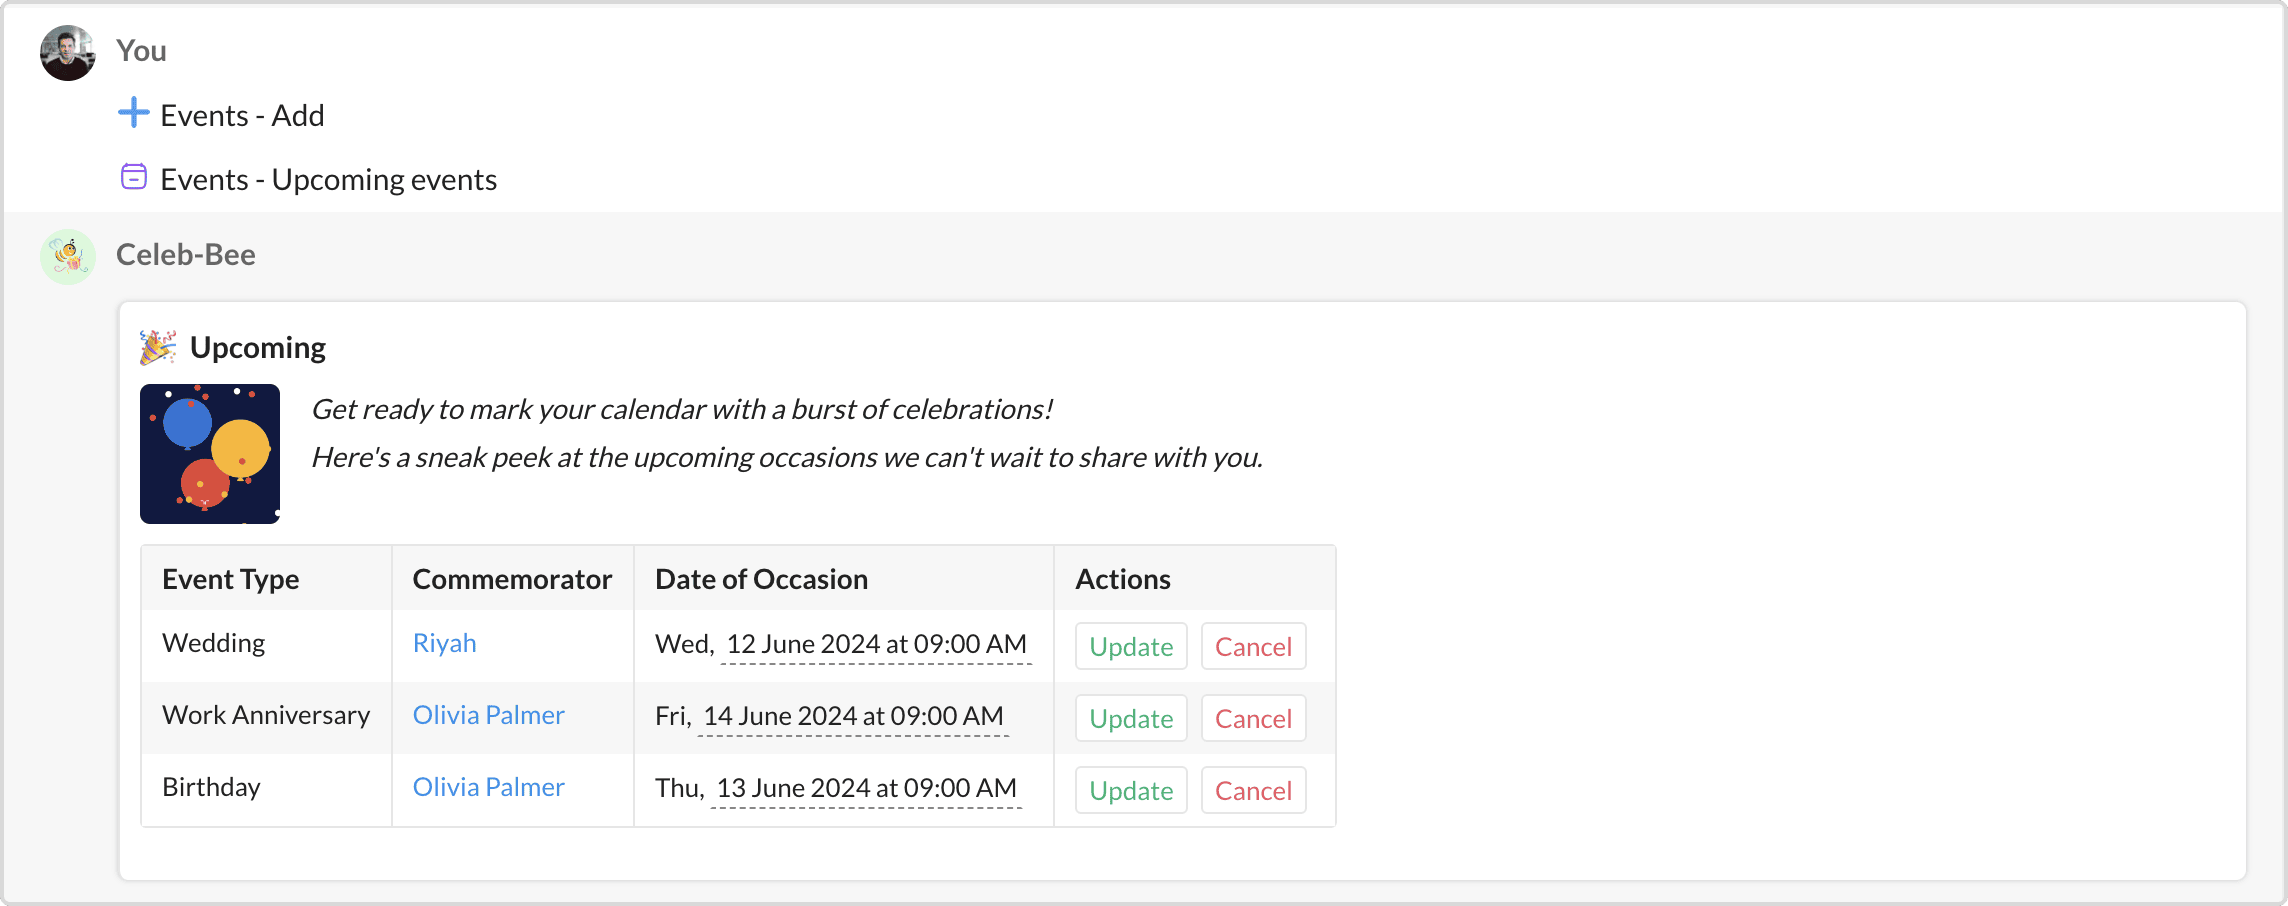Click your profile avatar photo
This screenshot has height=906, width=2288.
coord(68,53)
